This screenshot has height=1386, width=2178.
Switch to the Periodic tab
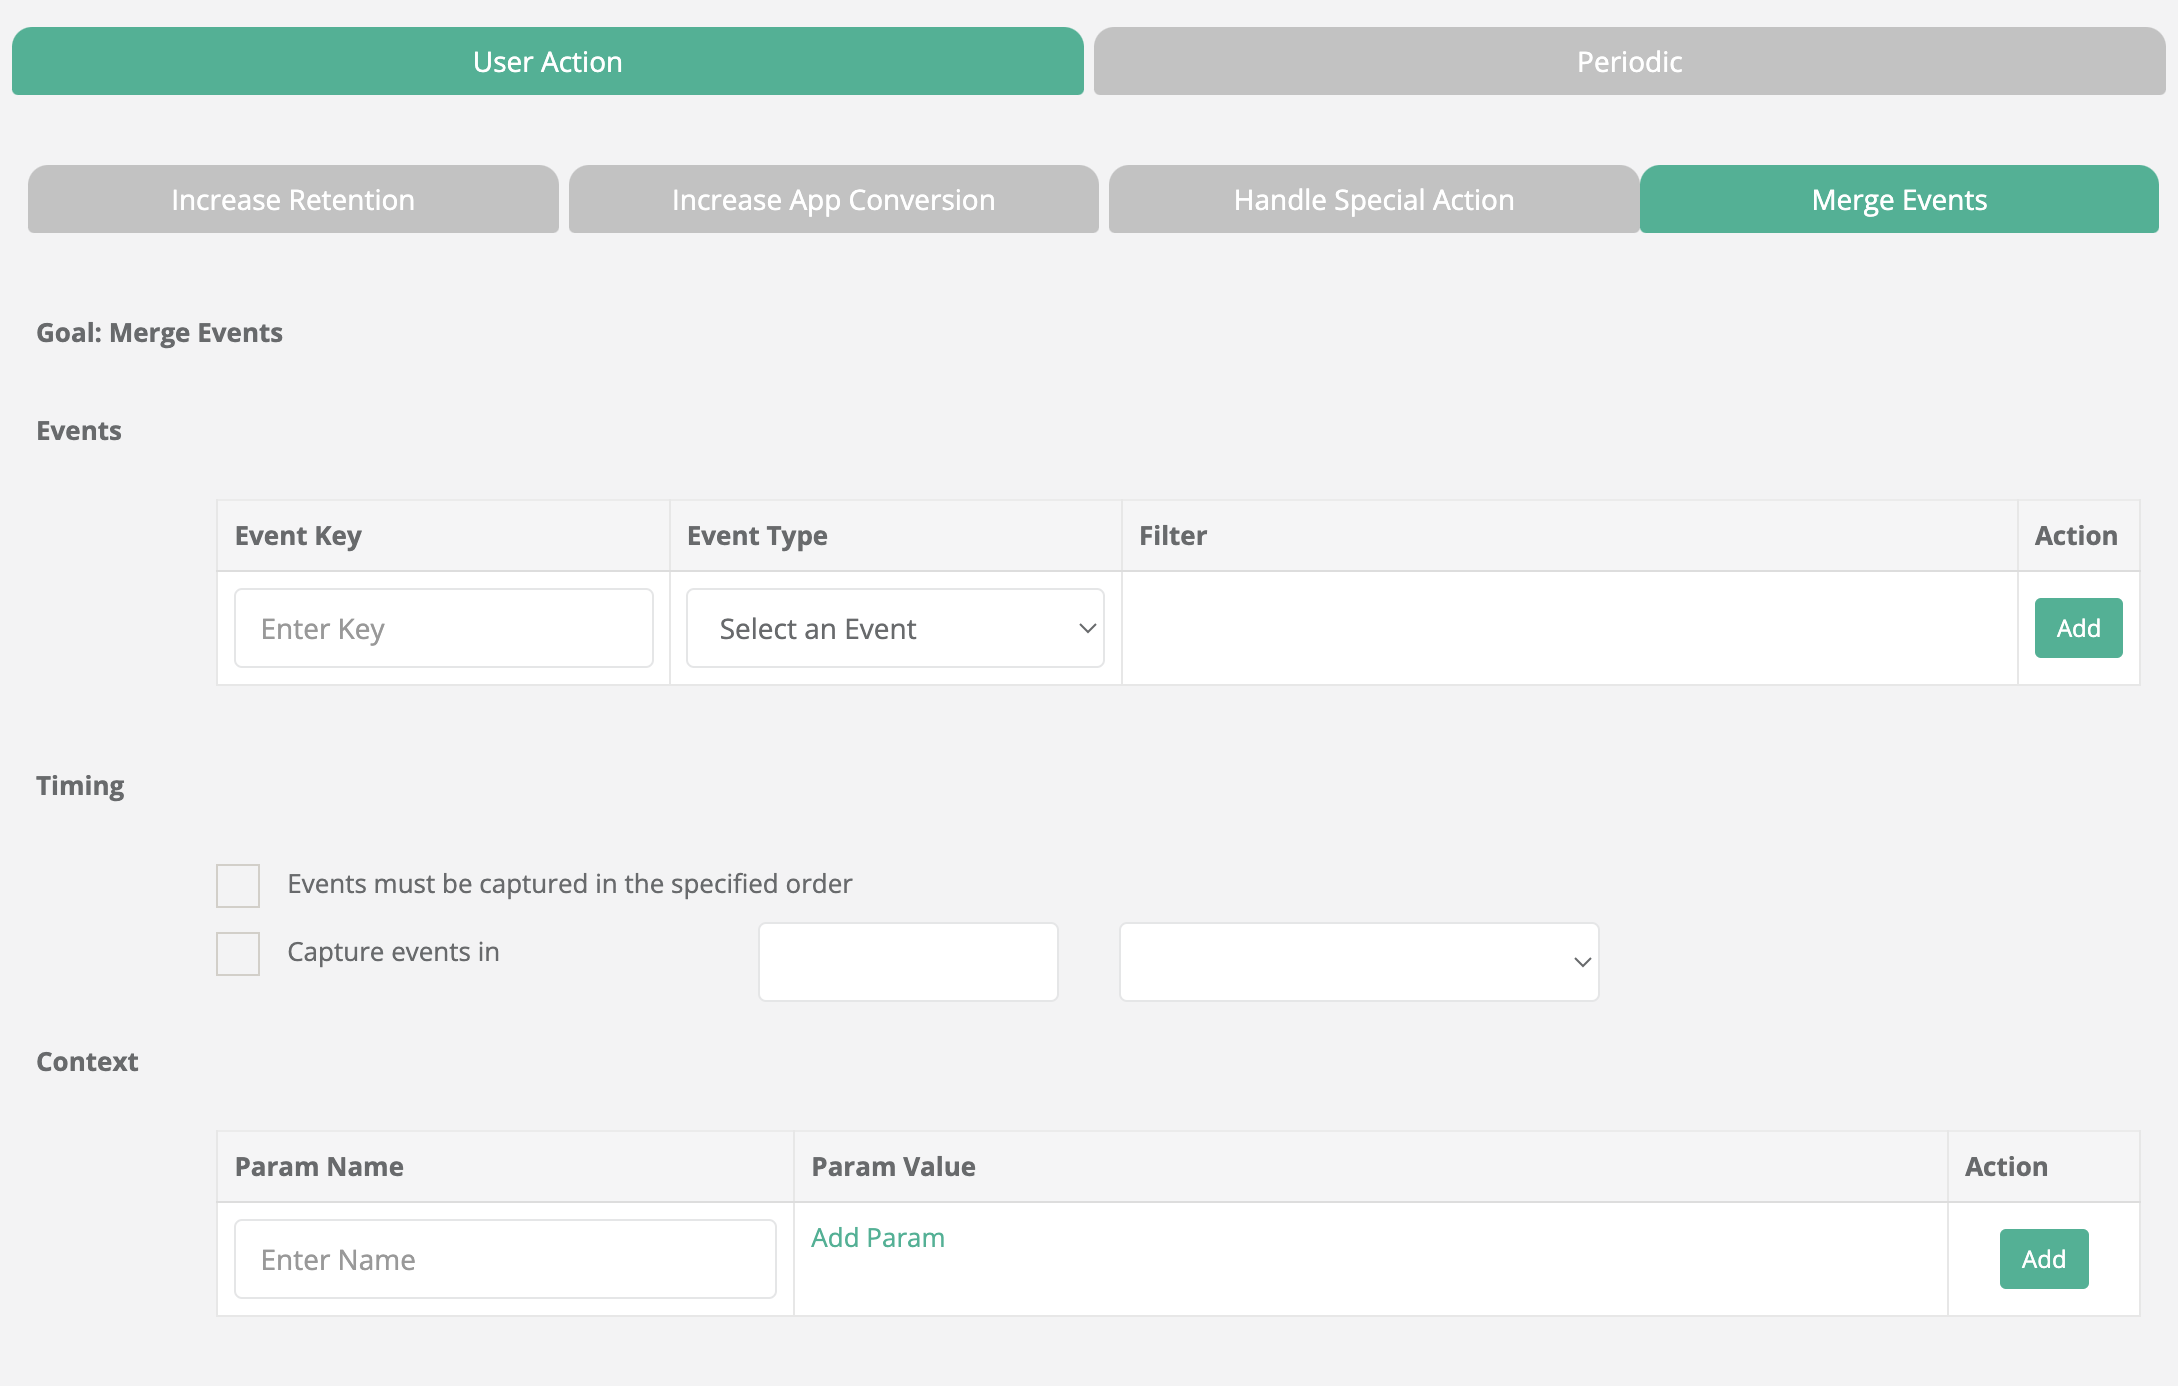(x=1629, y=62)
